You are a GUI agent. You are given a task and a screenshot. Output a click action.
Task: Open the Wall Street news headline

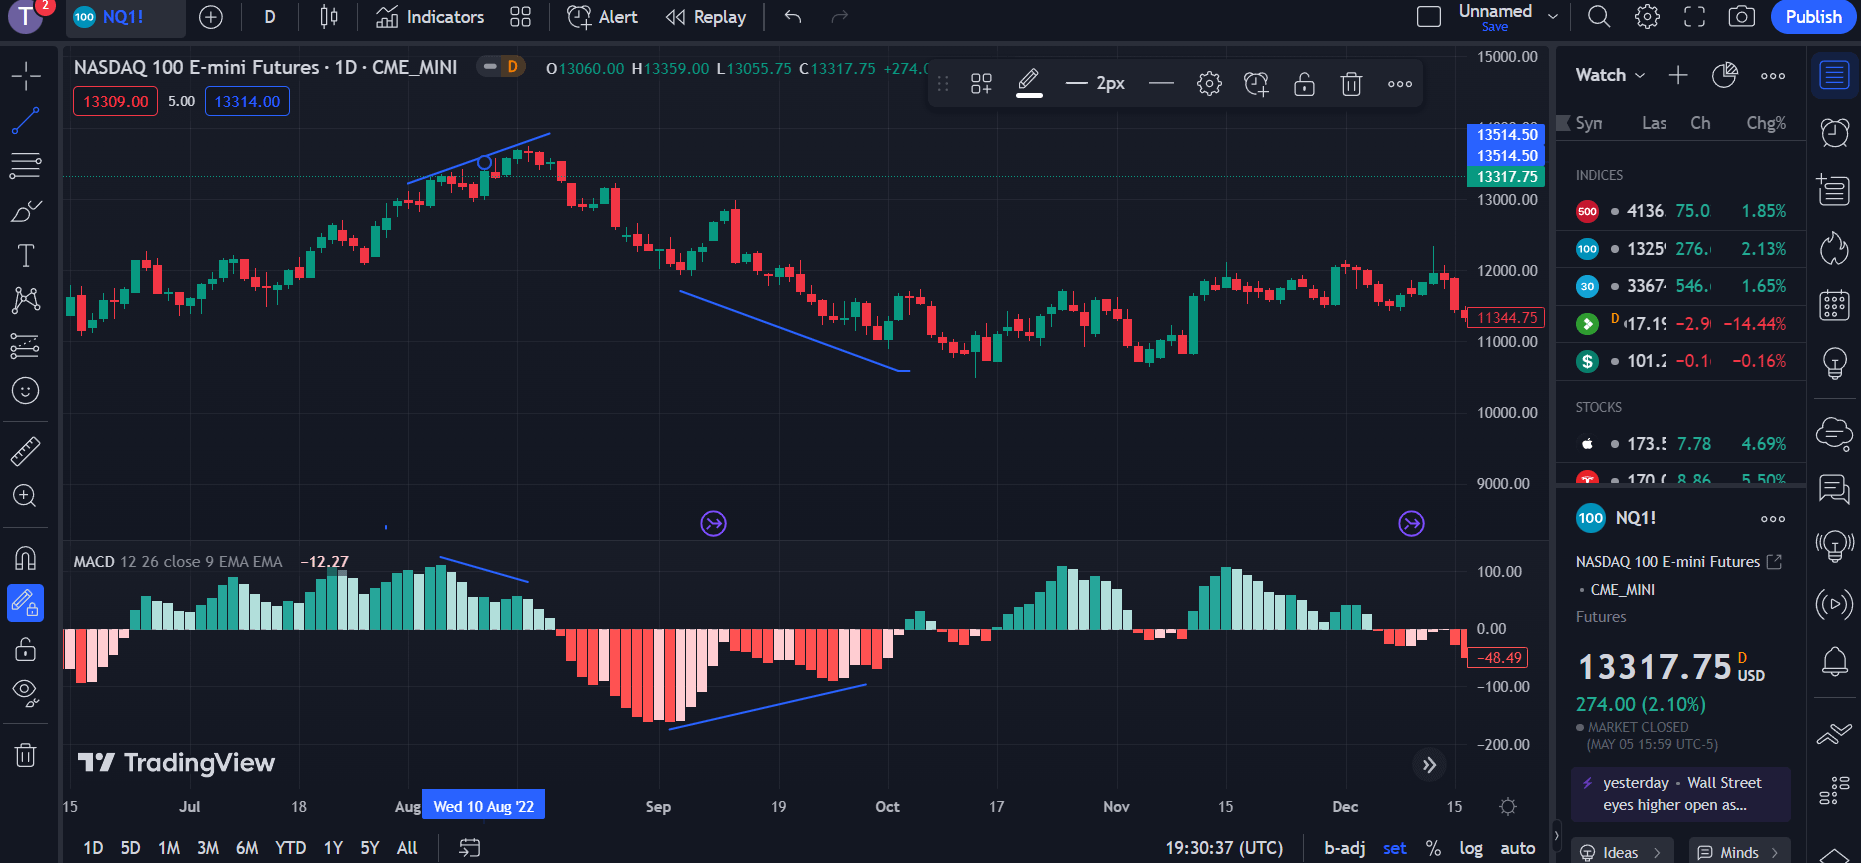coord(1680,794)
